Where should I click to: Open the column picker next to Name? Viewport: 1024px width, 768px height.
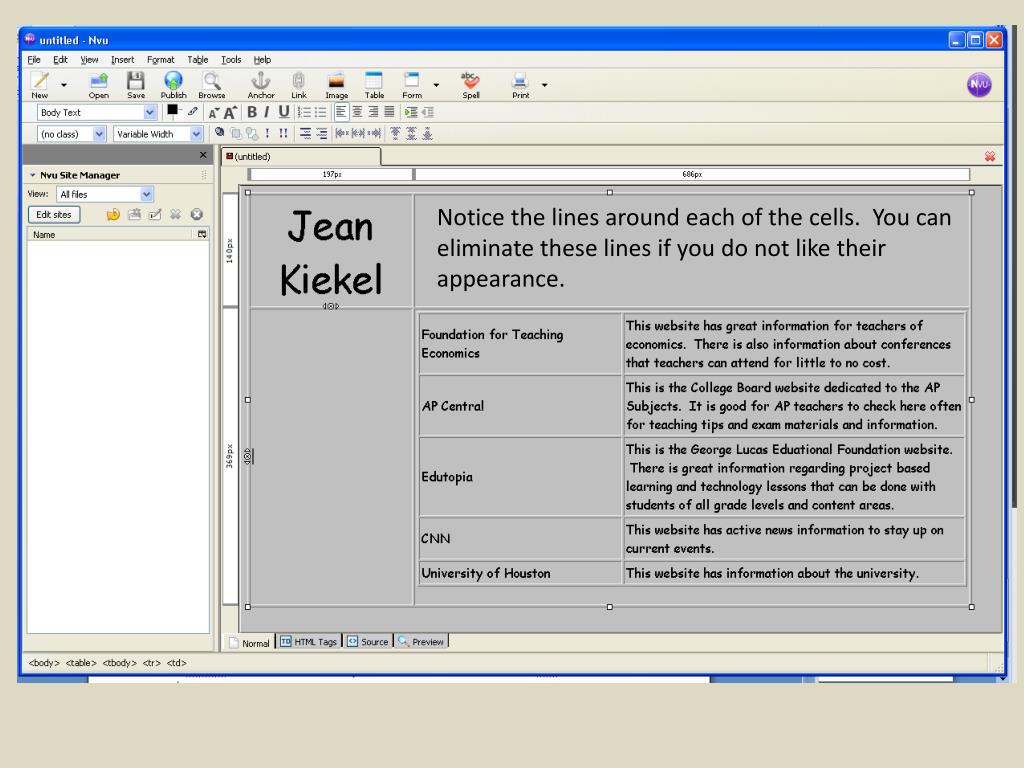[202, 234]
